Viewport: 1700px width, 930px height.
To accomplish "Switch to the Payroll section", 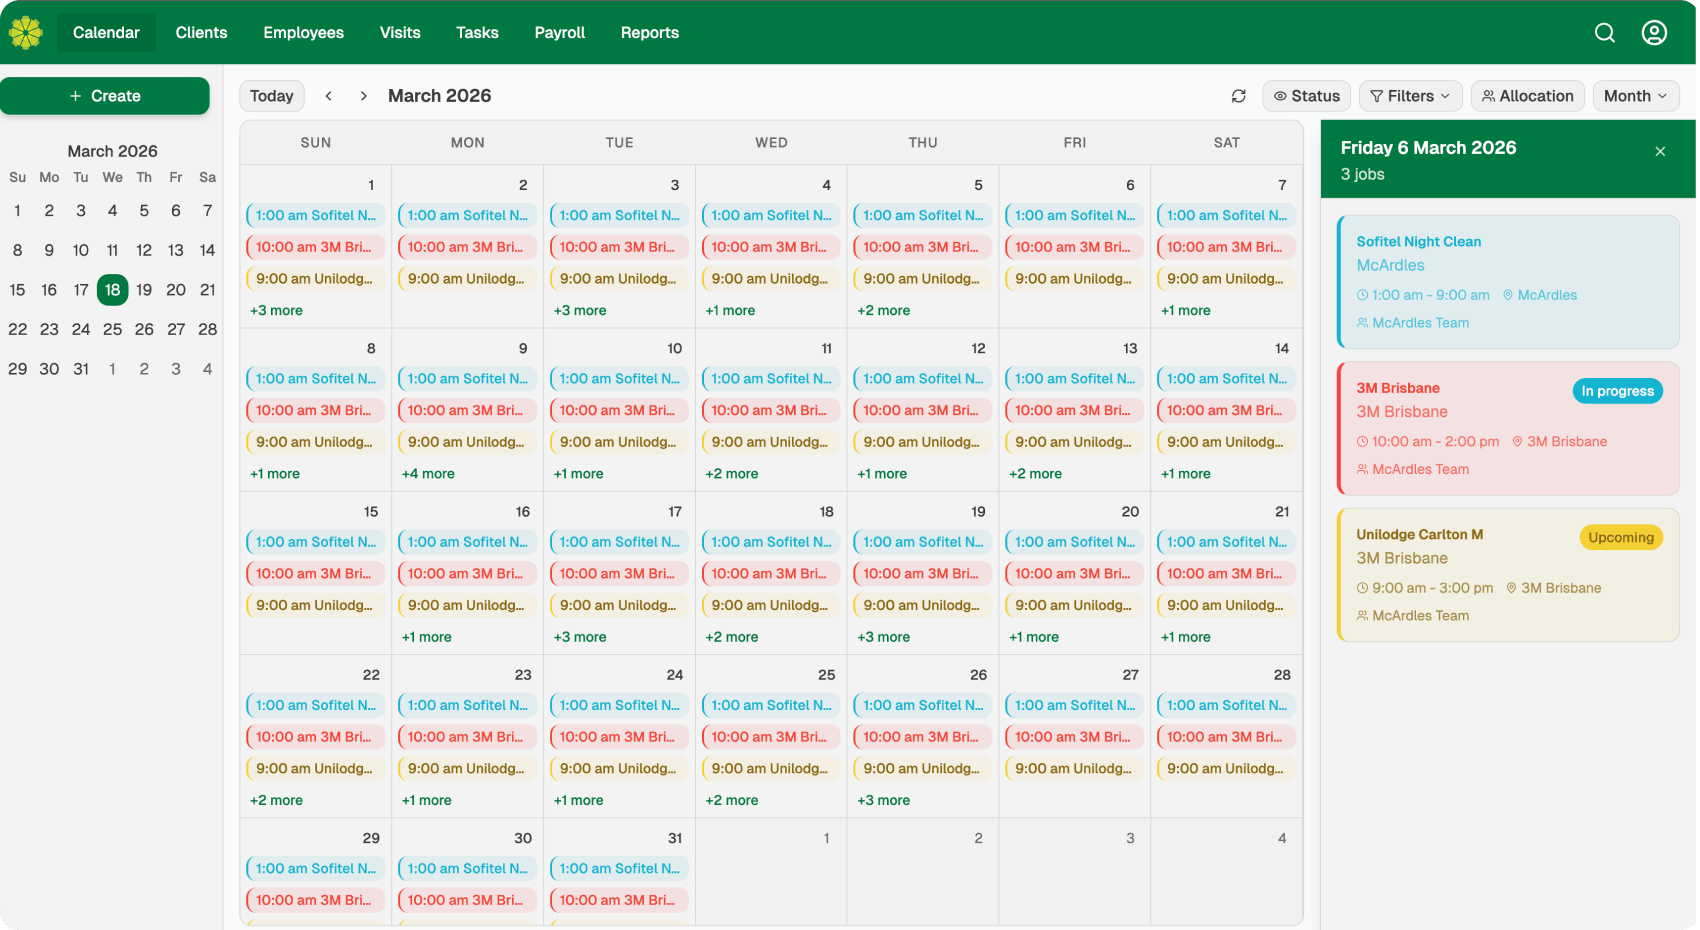I will point(559,32).
